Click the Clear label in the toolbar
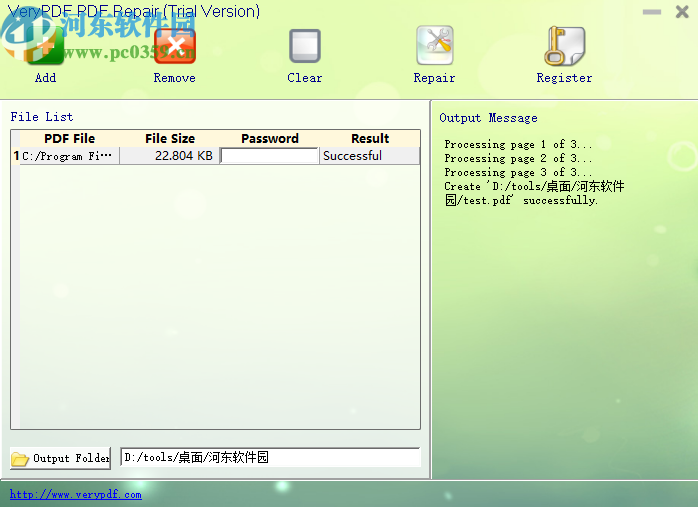Image resolution: width=698 pixels, height=507 pixels. (x=304, y=78)
